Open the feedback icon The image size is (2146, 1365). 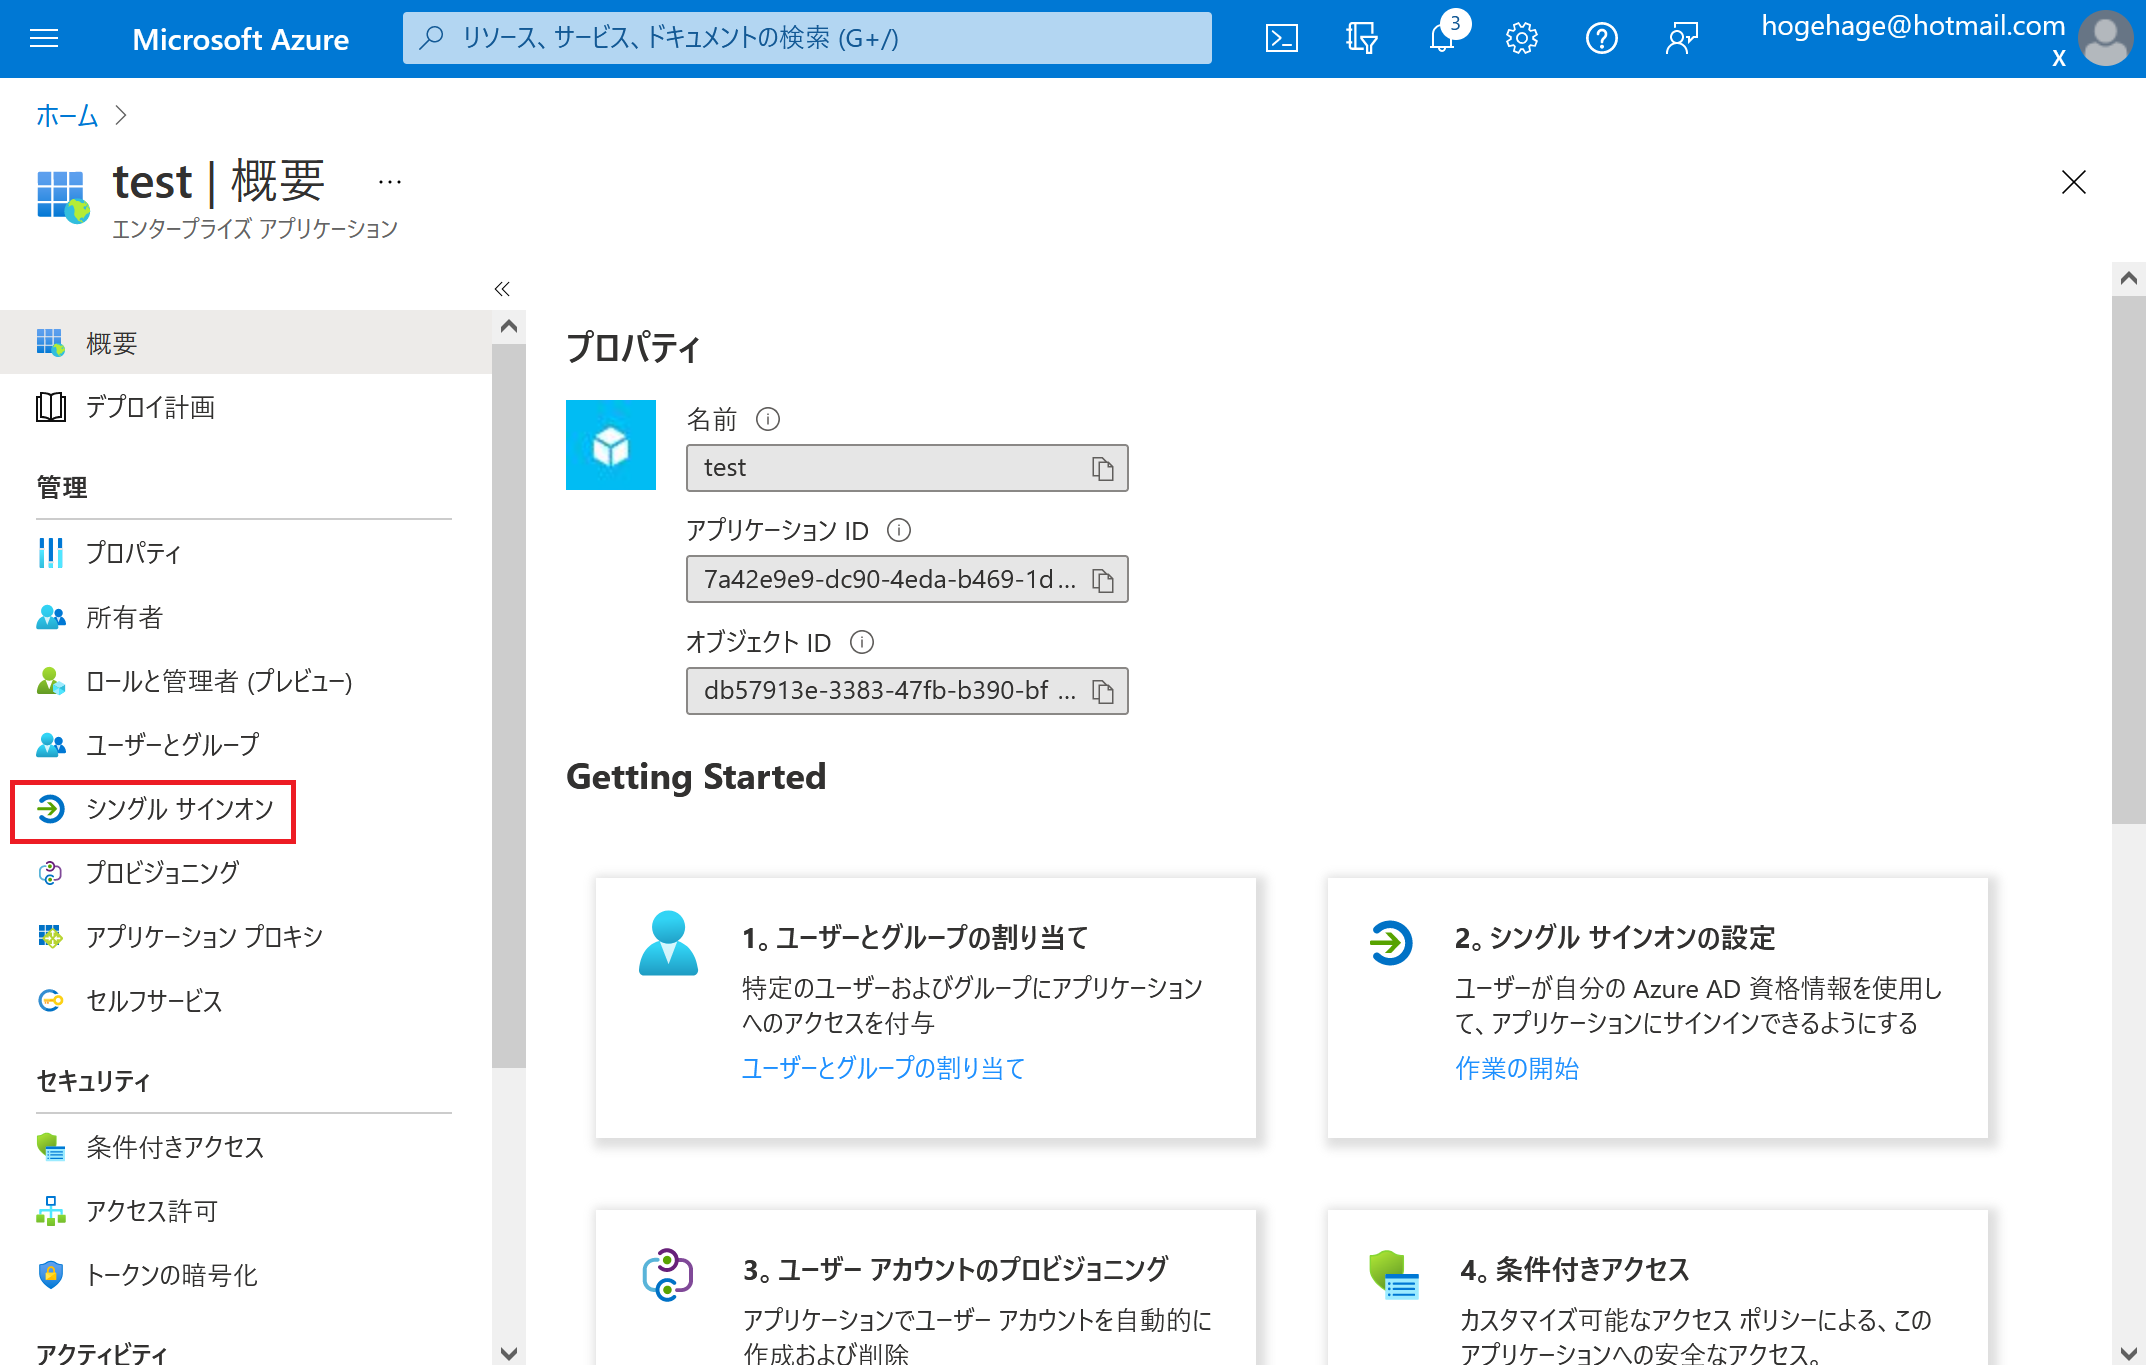(x=1682, y=38)
